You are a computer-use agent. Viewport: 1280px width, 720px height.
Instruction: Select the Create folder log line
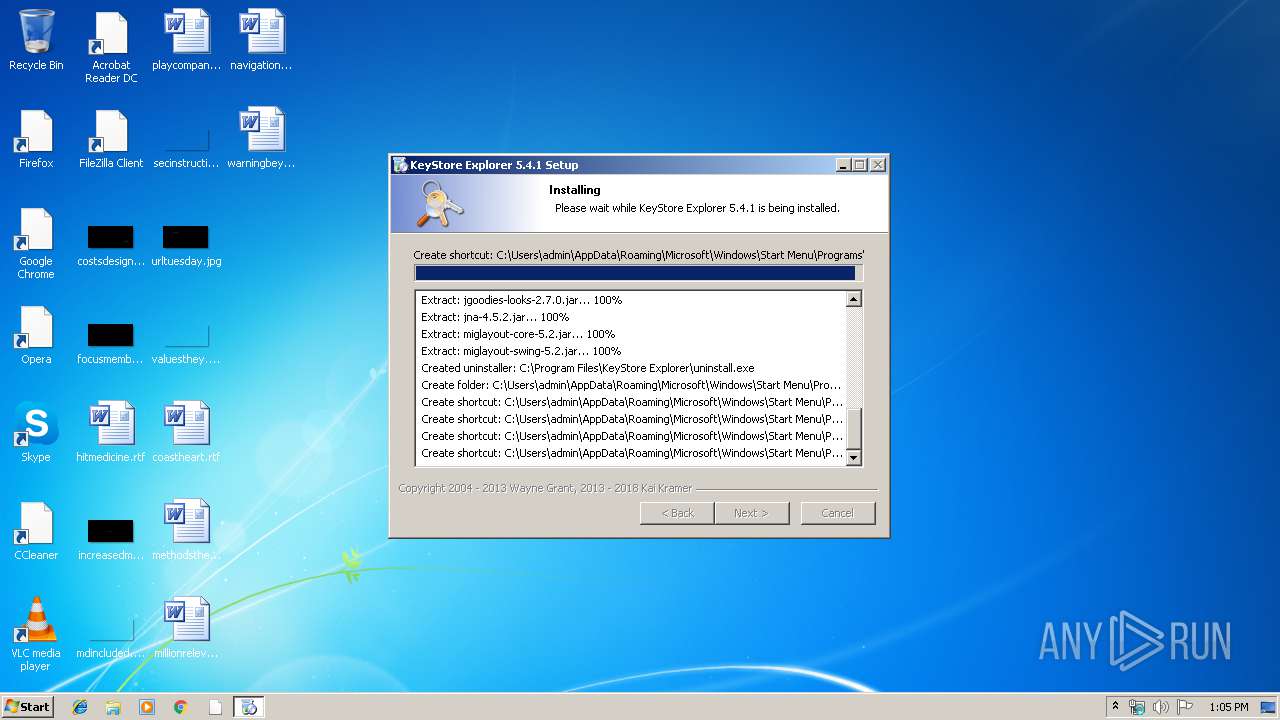pos(631,385)
